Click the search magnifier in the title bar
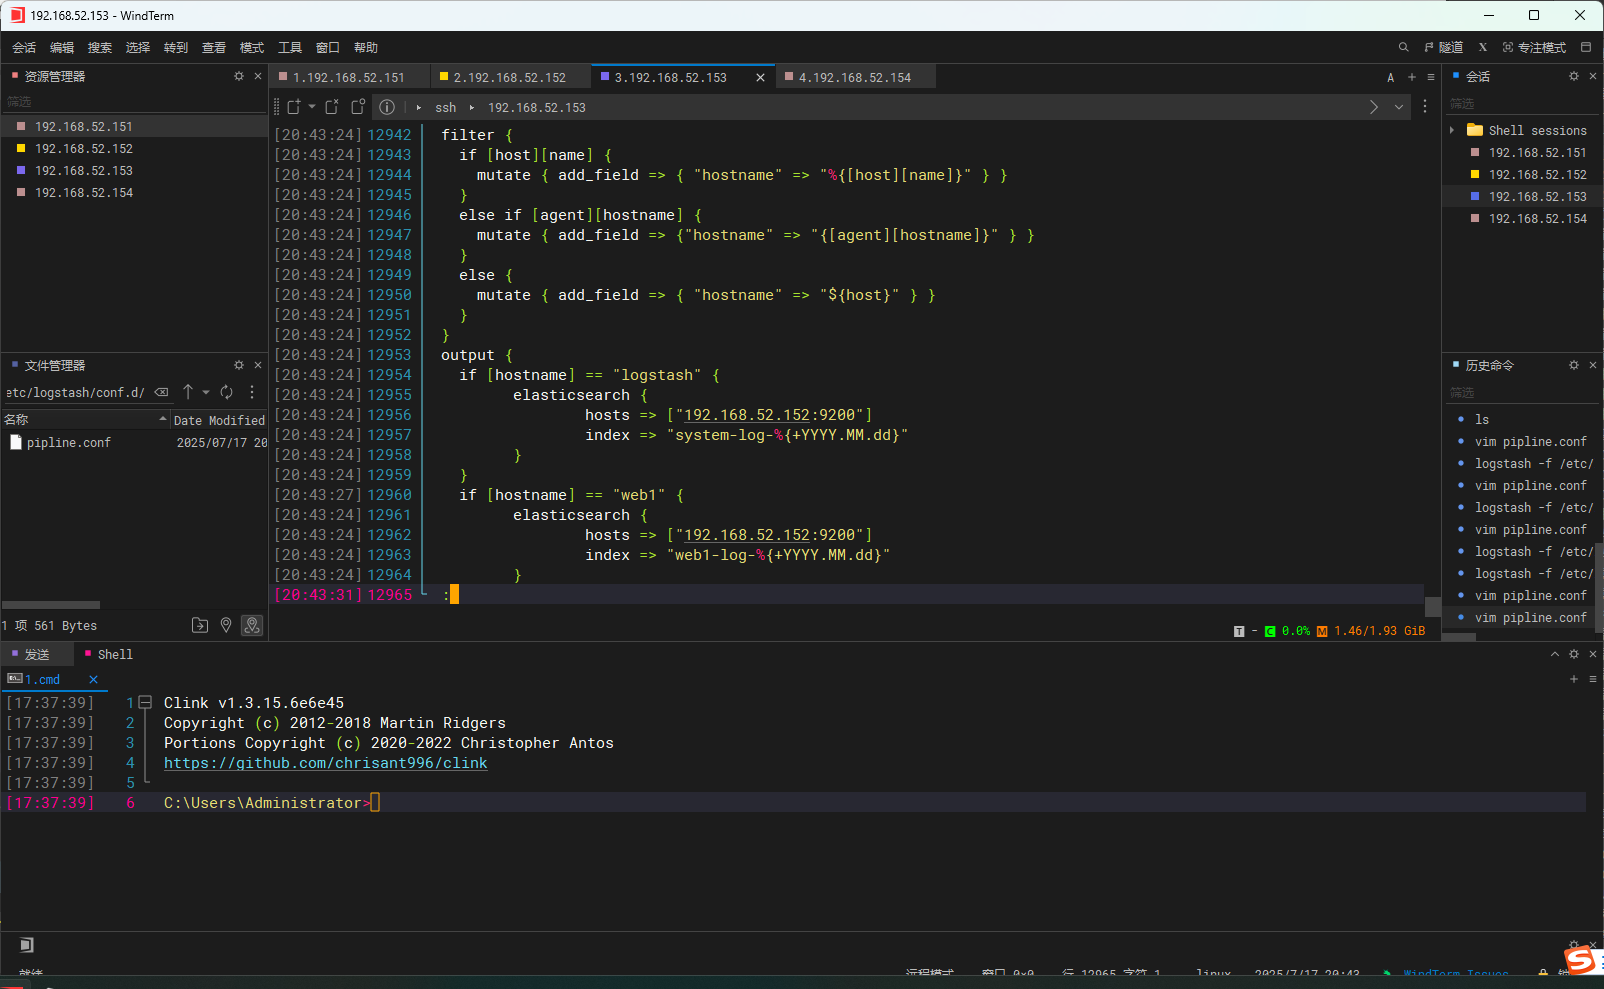The height and width of the screenshot is (989, 1604). [1403, 47]
